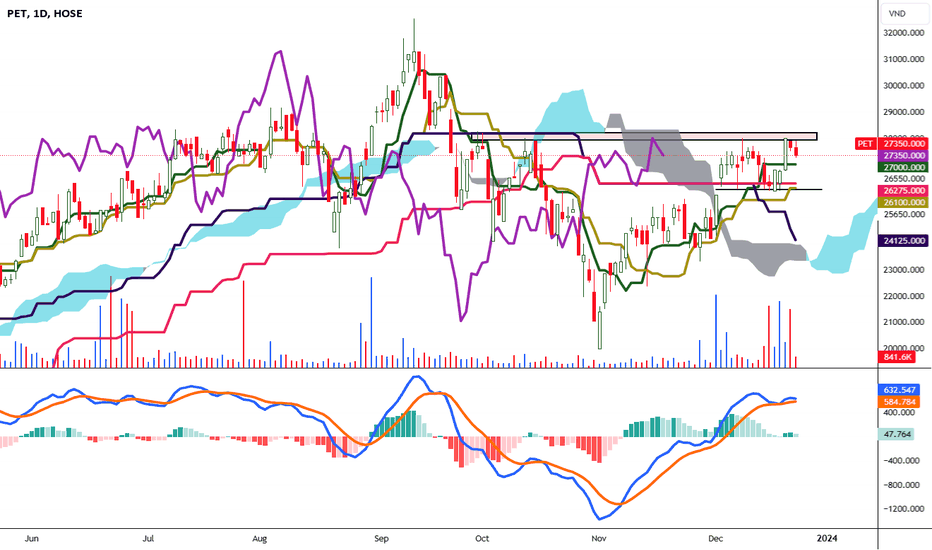The image size is (932, 550).
Task: Click the purple 27350.000 price label
Action: pos(903,155)
